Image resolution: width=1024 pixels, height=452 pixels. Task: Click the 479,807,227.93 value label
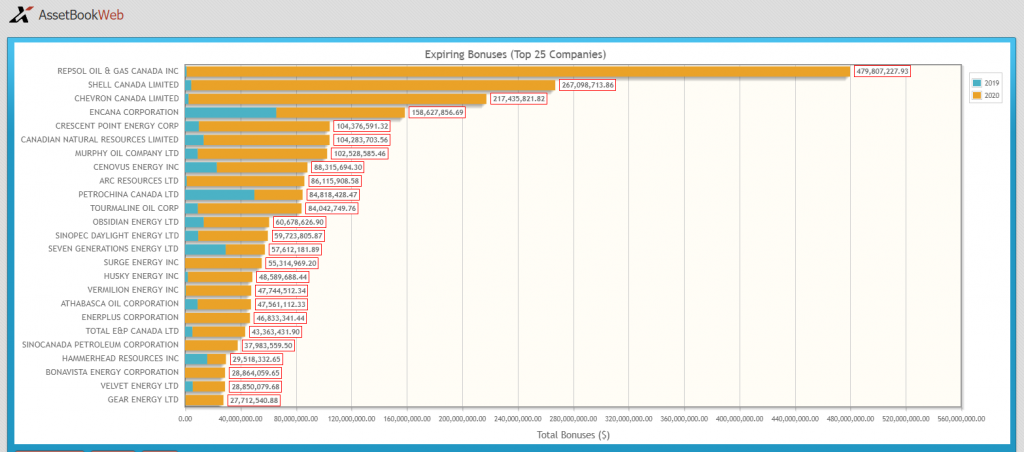pyautogui.click(x=882, y=71)
